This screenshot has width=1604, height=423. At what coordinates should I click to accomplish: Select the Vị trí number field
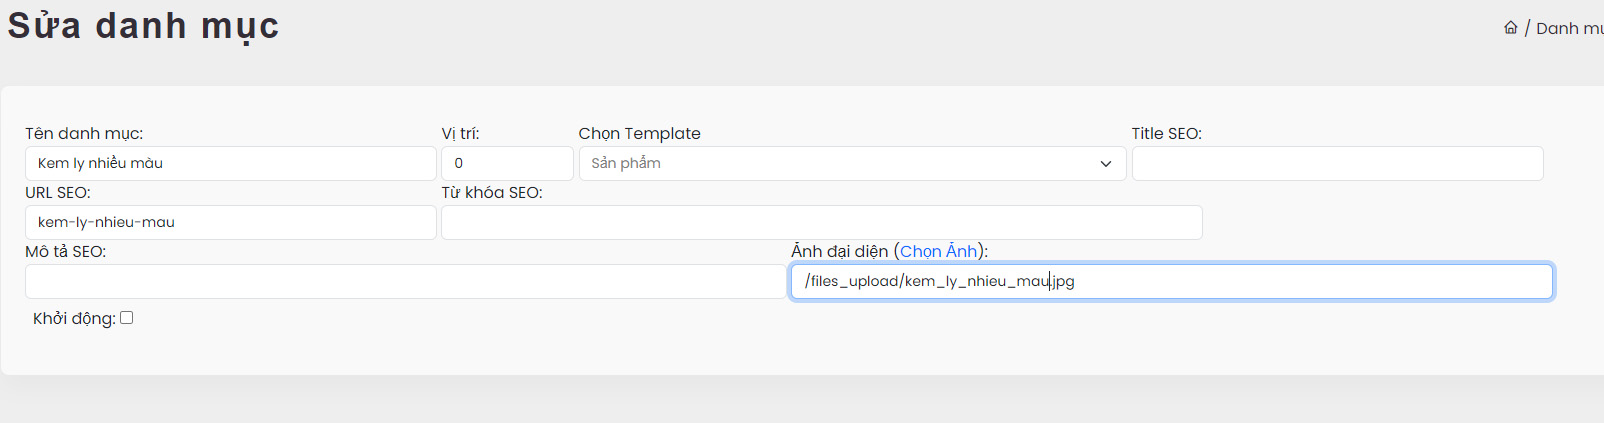coord(507,163)
